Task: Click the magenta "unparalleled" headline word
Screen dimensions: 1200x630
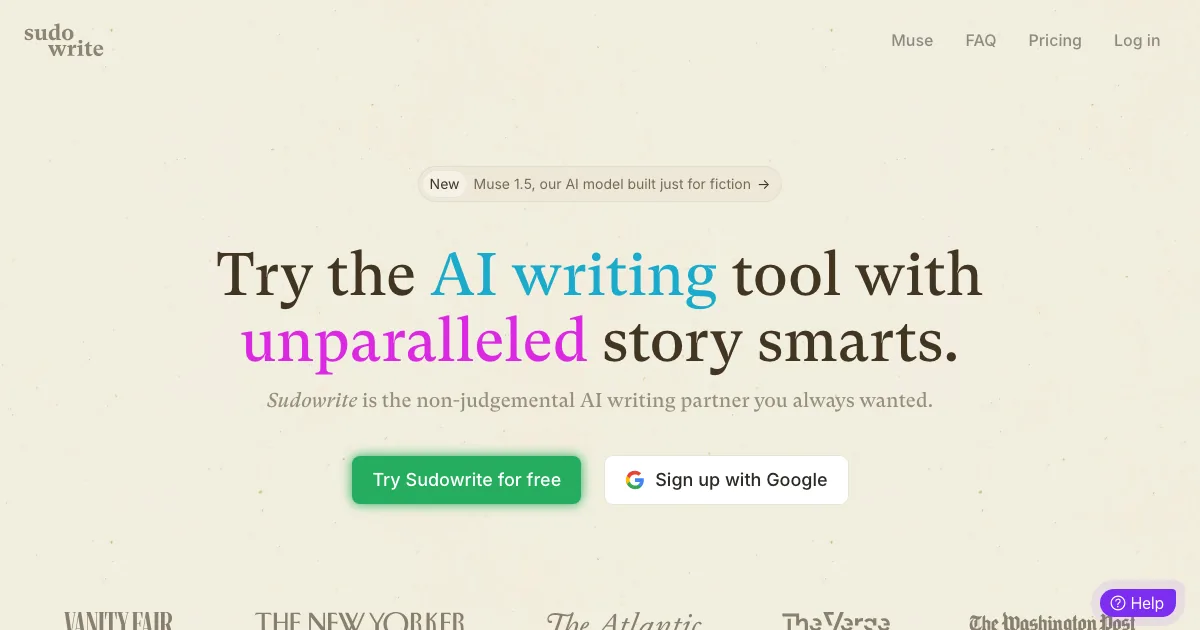Action: (x=413, y=340)
